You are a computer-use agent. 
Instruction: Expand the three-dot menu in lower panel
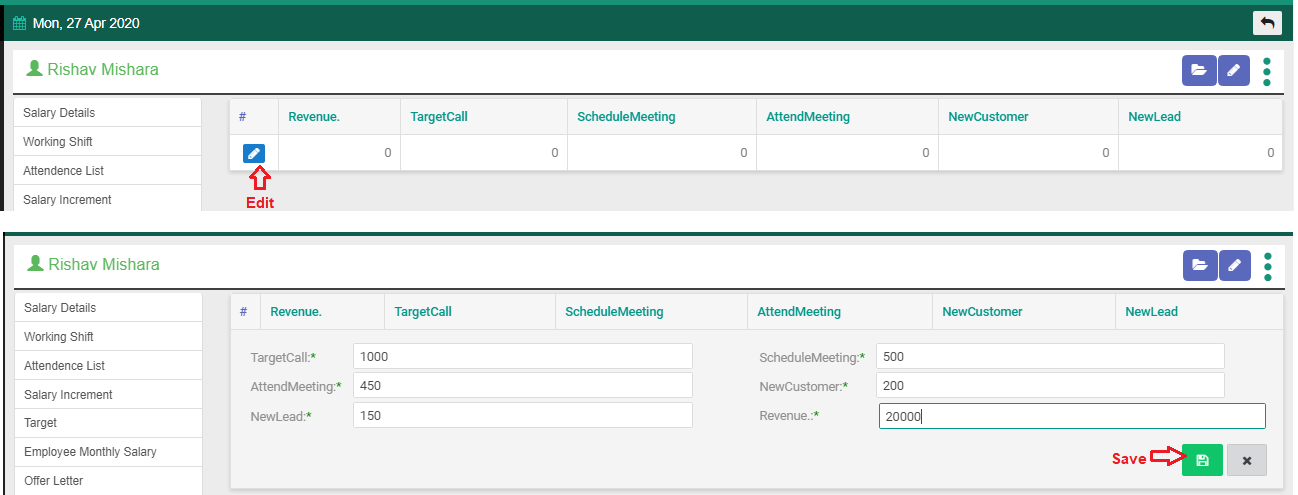click(1268, 266)
